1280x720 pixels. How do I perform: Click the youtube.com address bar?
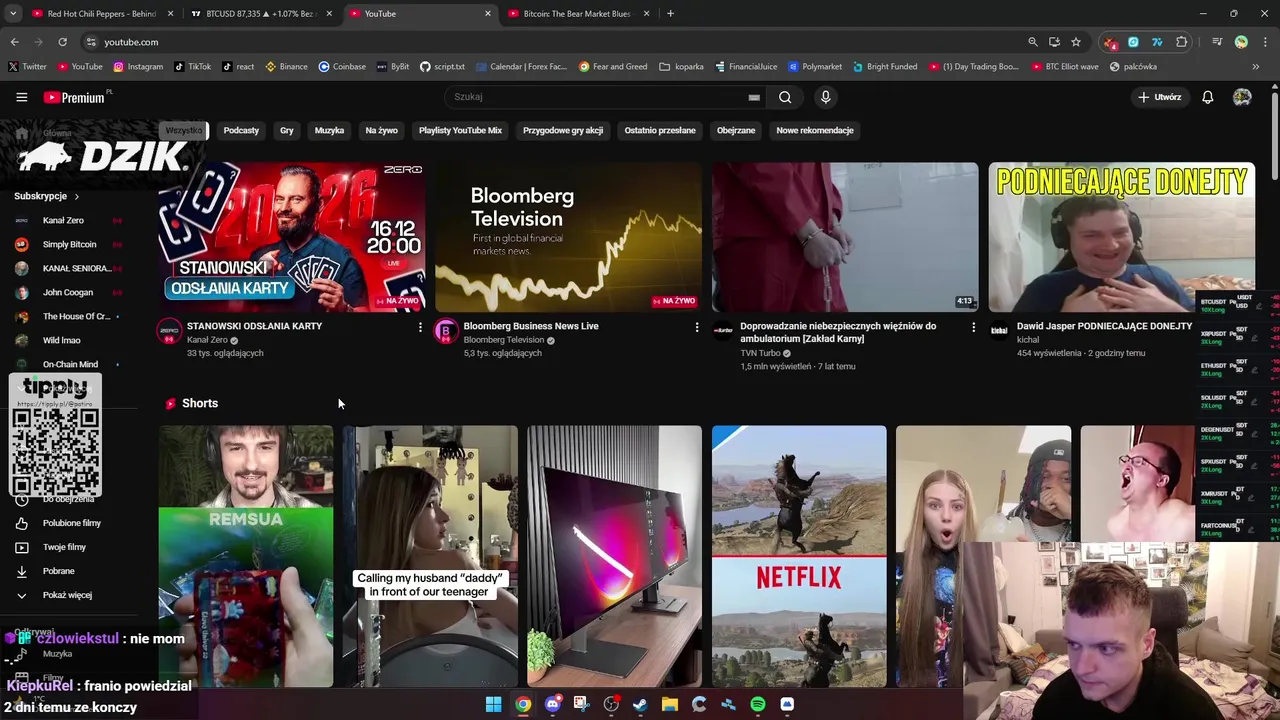pyautogui.click(x=550, y=42)
